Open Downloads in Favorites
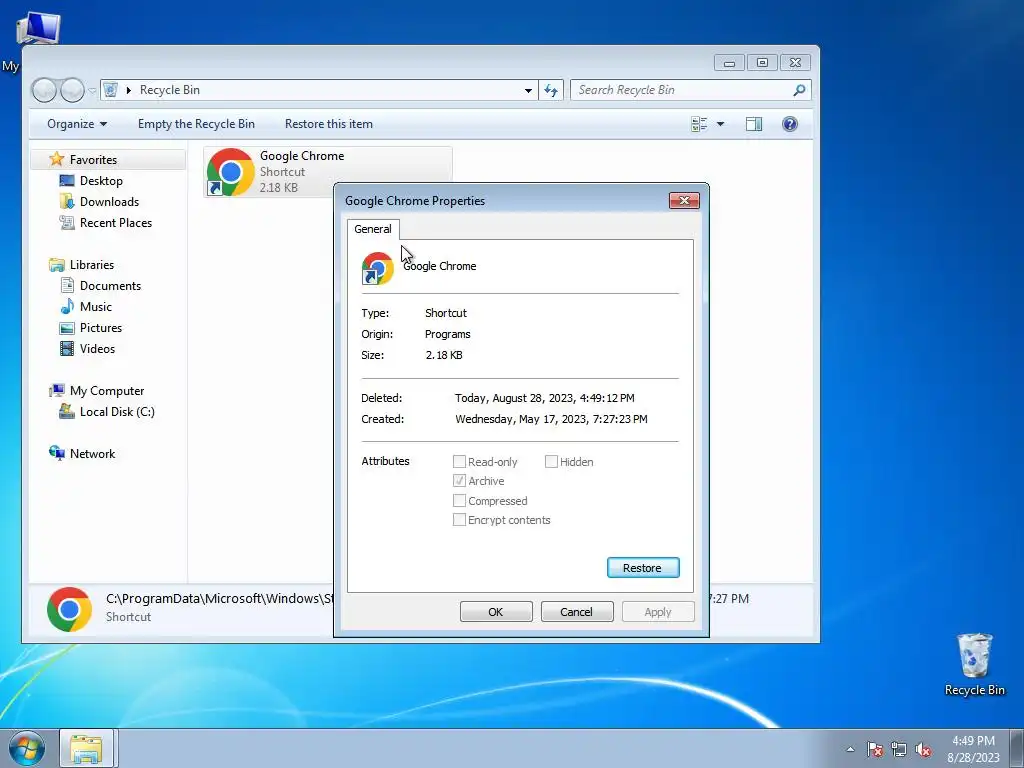This screenshot has width=1024, height=768. point(109,202)
